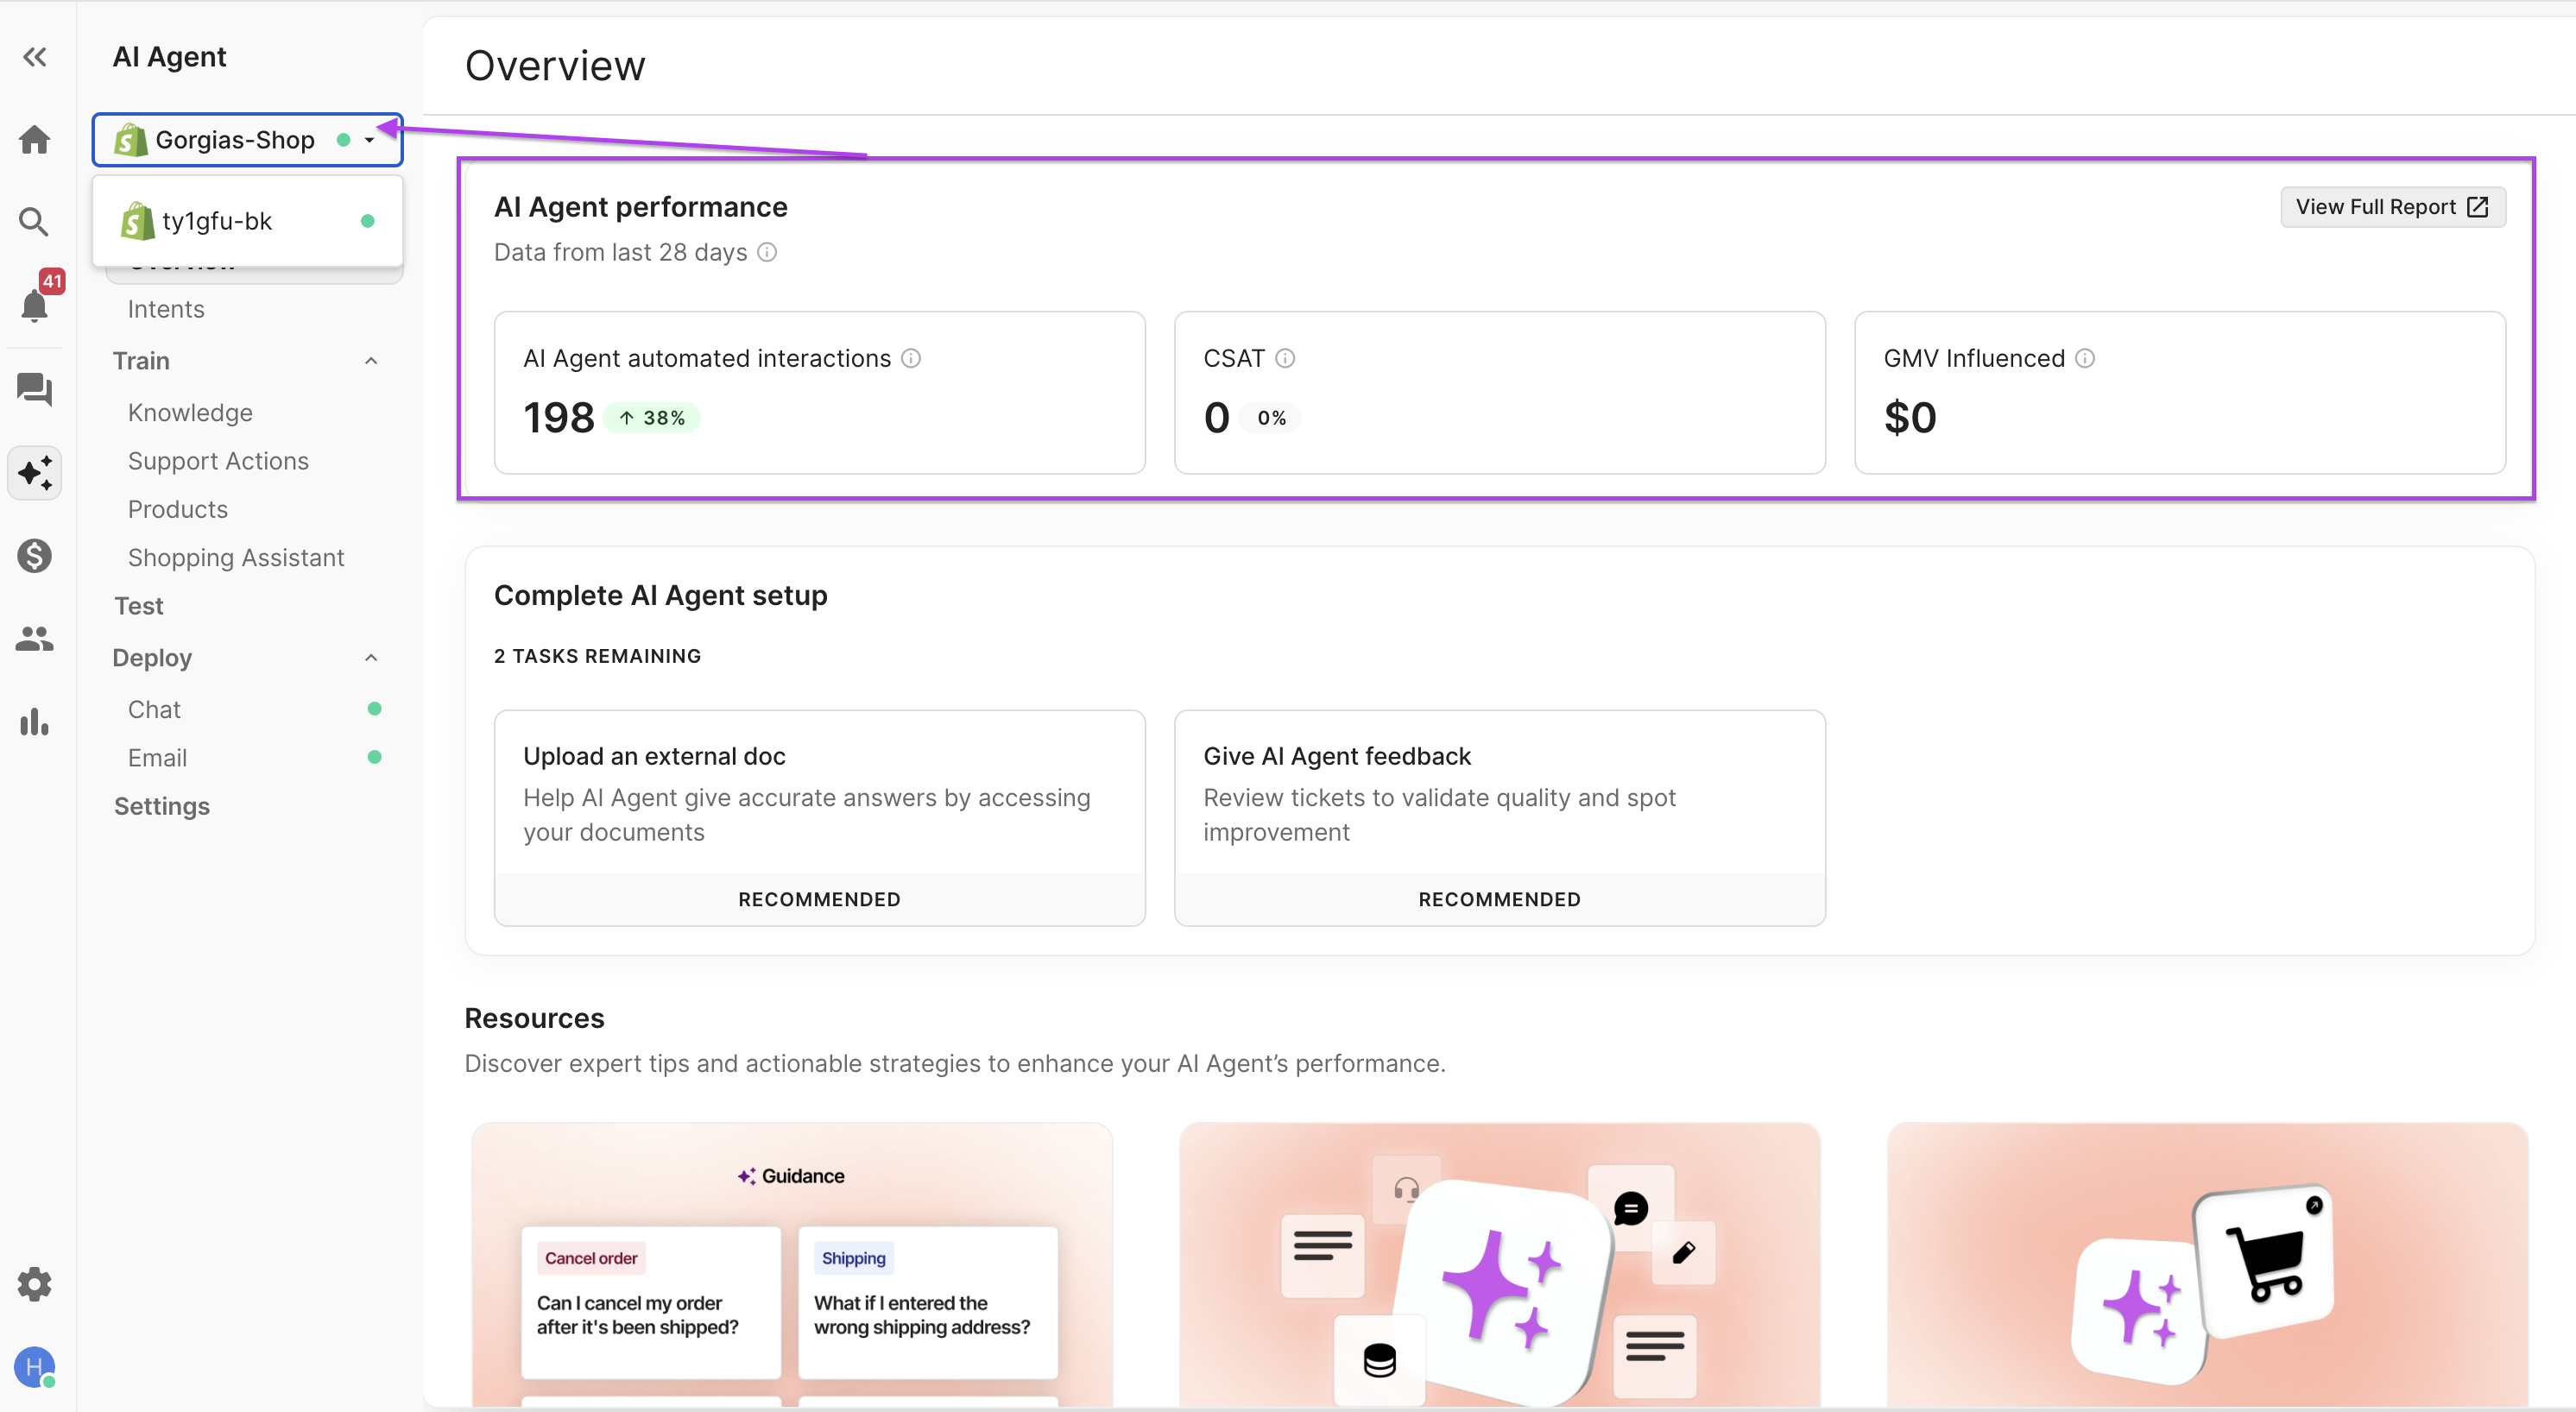The width and height of the screenshot is (2576, 1412).
Task: Click the Shipping tag in Guidance card
Action: pos(854,1258)
